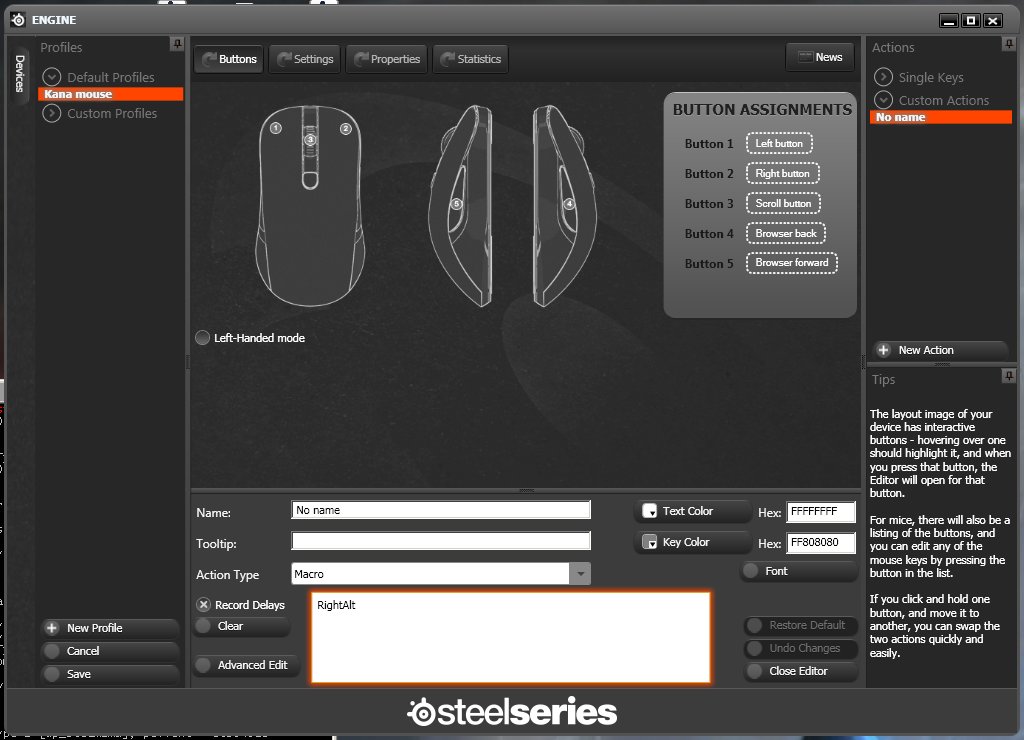Click Undo Changes button
1024x740 pixels.
tap(801, 648)
